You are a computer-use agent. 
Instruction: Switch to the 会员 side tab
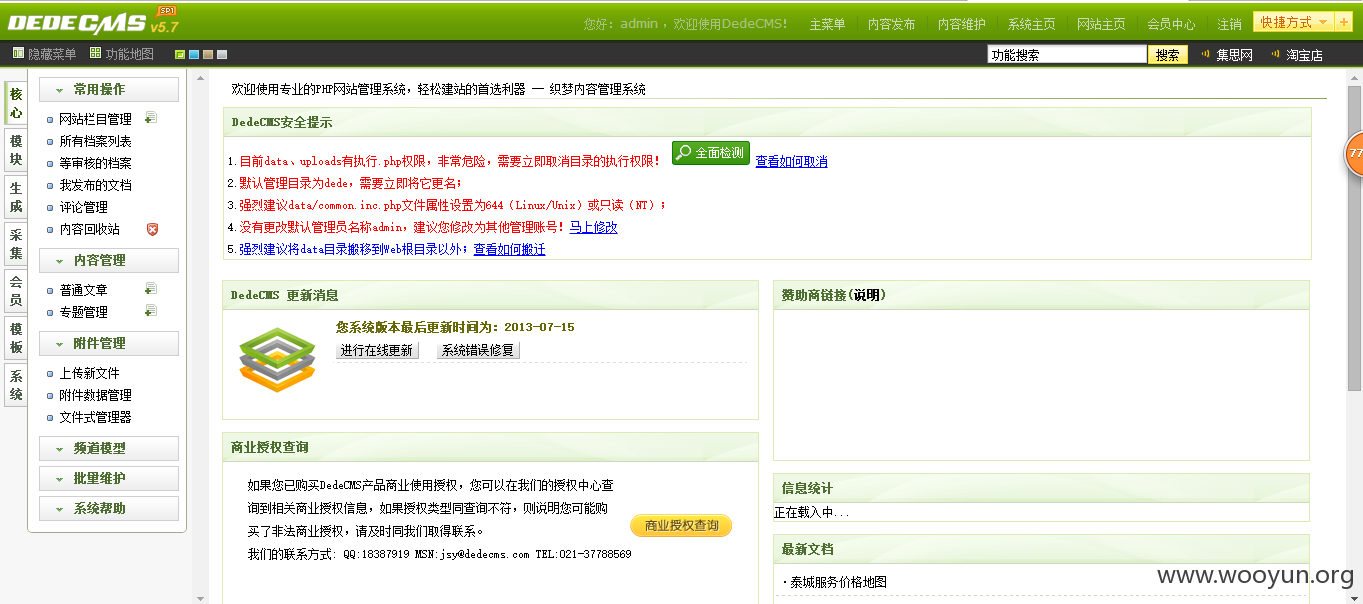point(16,291)
